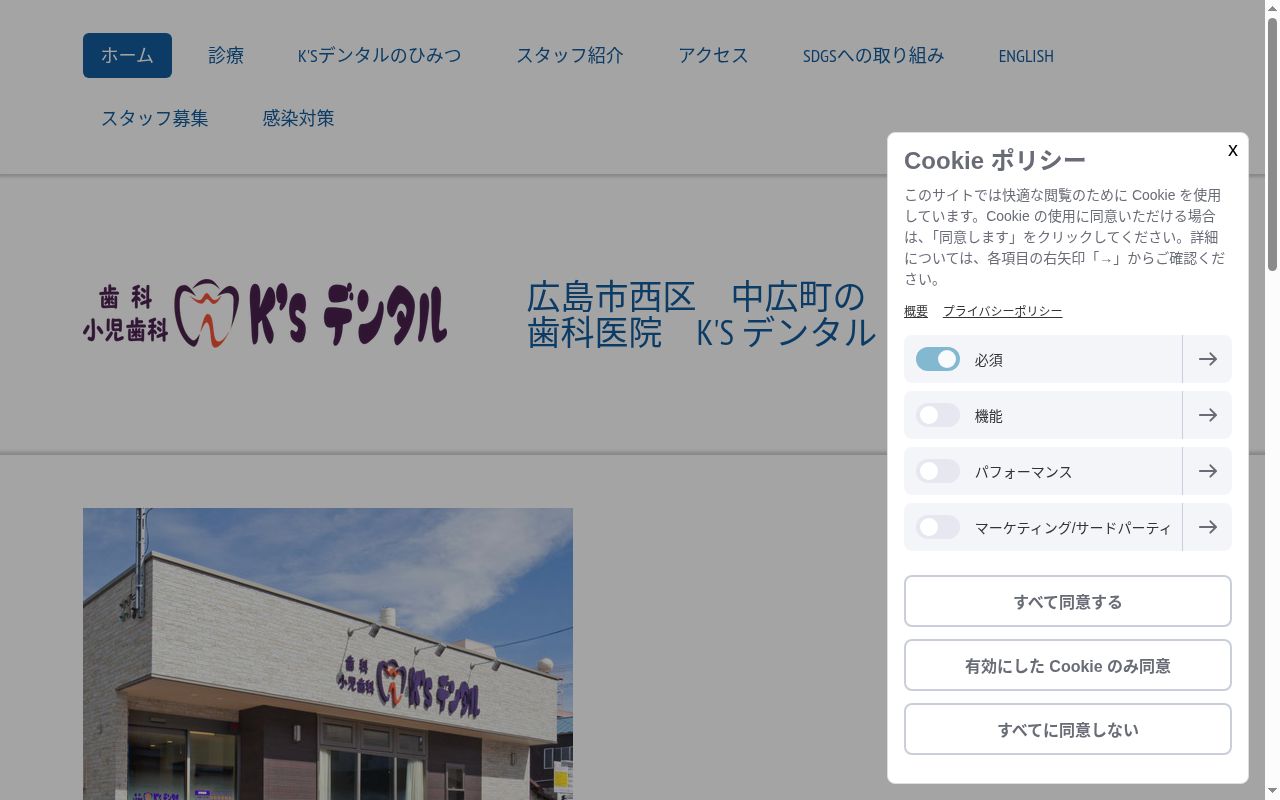Open the 概要 link
This screenshot has height=800, width=1280.
[x=916, y=311]
